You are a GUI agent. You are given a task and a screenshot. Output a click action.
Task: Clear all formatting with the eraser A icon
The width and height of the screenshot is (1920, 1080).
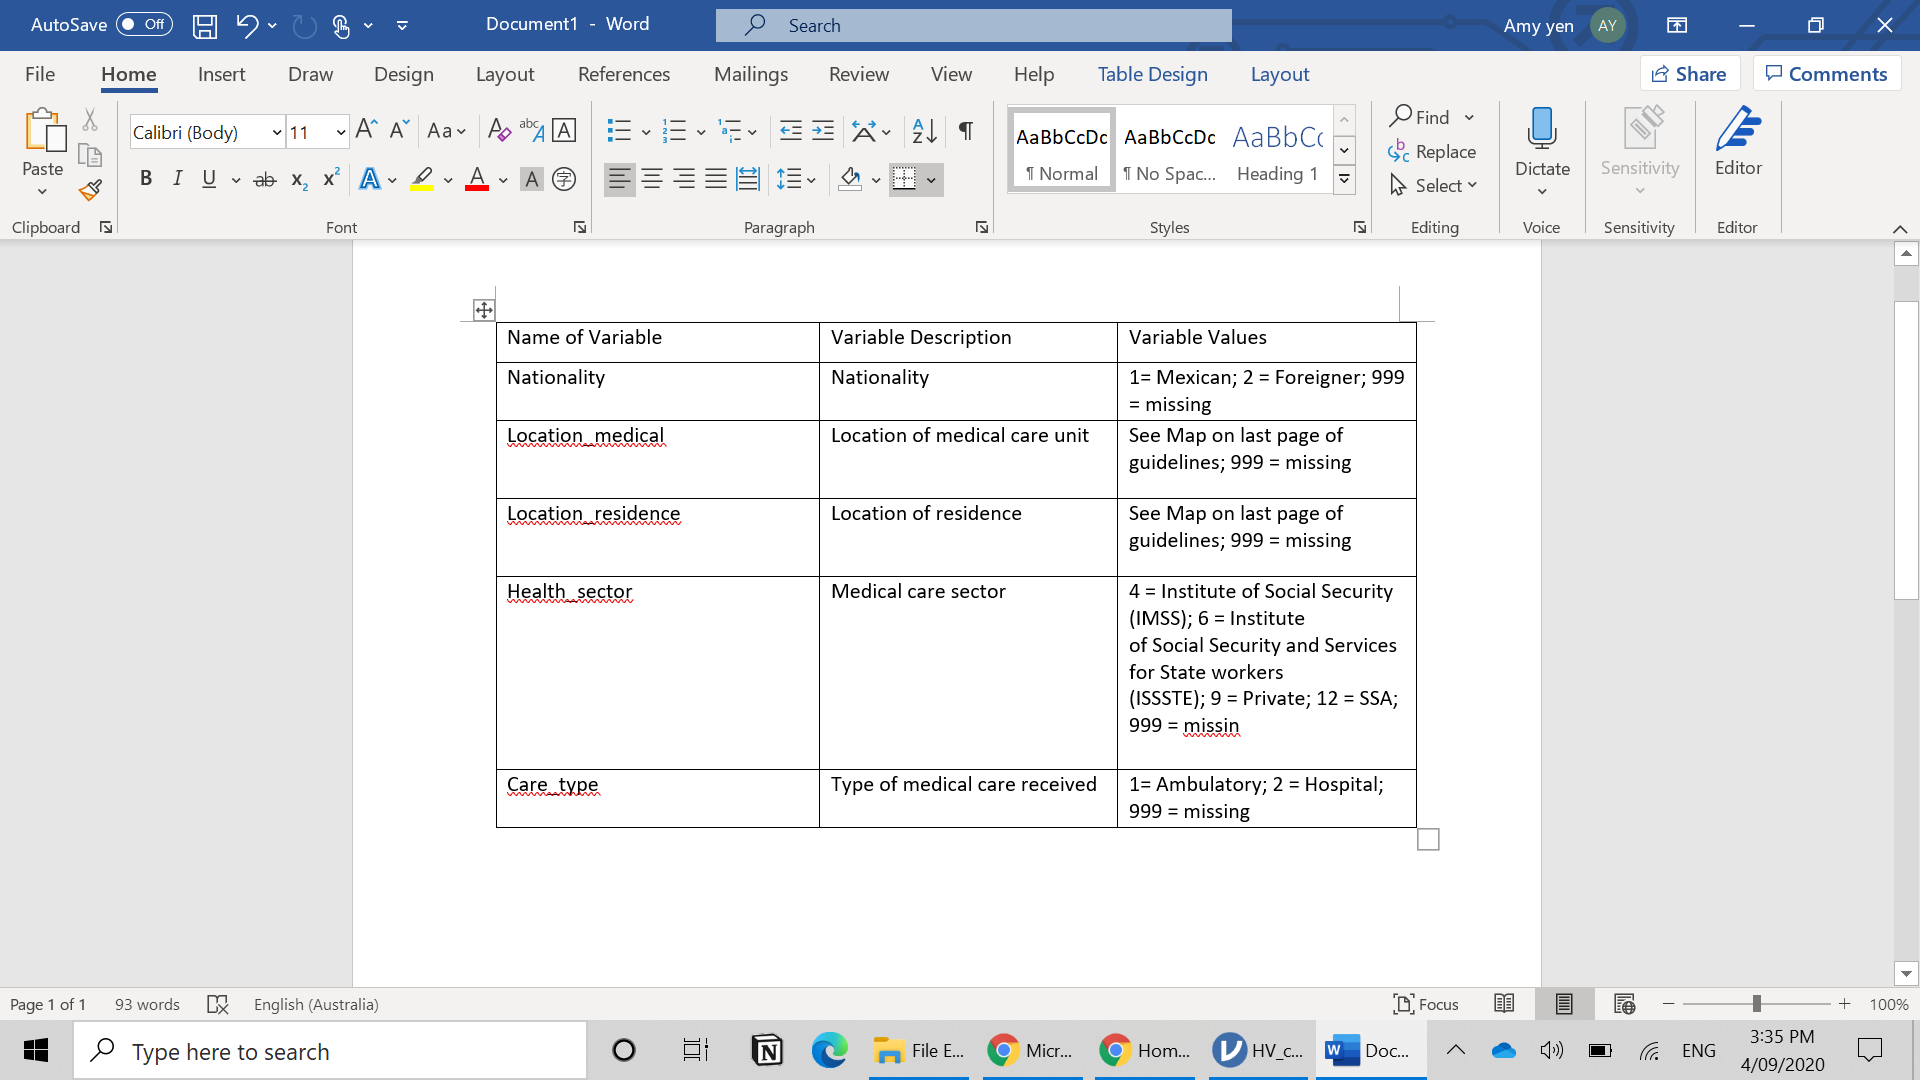(498, 130)
